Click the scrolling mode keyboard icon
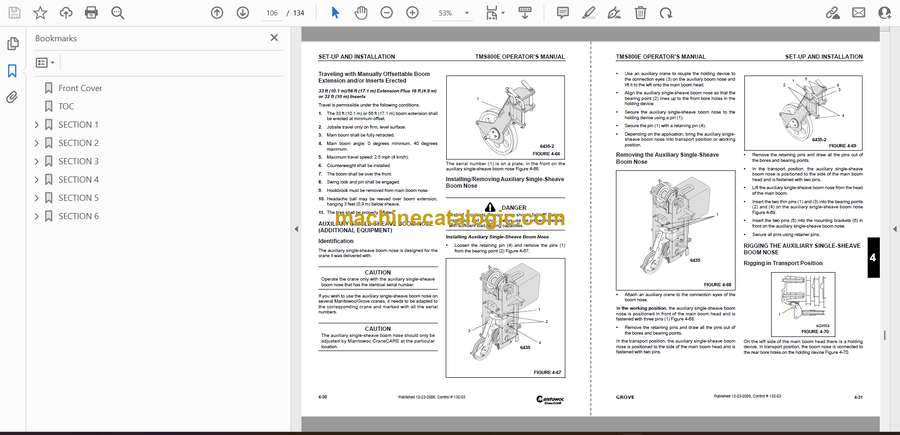This screenshot has height=435, width=900. (x=525, y=13)
